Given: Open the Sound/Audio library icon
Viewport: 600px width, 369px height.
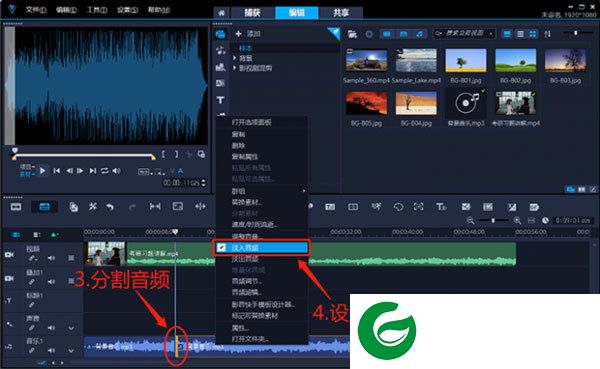Looking at the screenshot, I should (x=220, y=50).
